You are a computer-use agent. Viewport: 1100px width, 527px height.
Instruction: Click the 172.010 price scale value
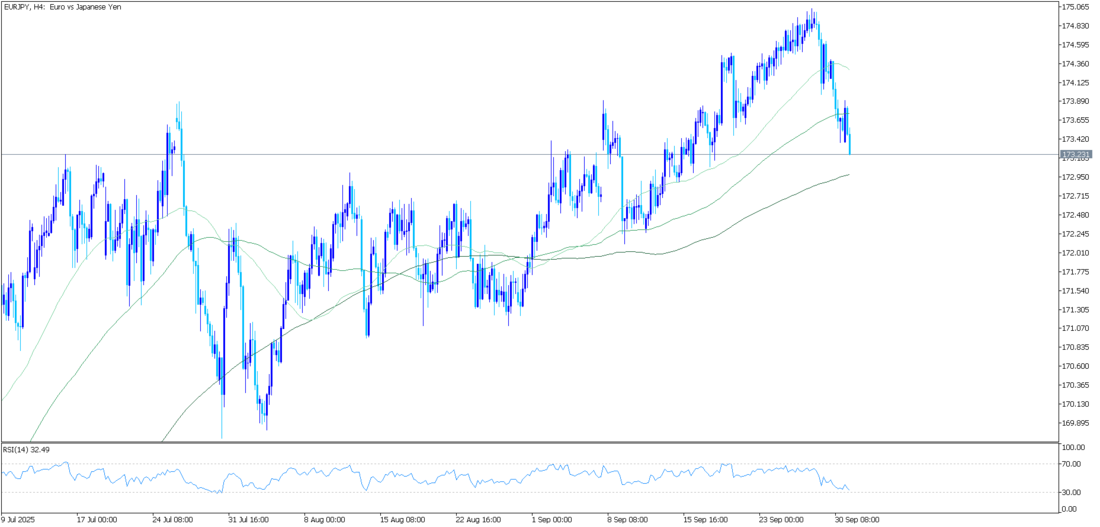pos(1076,253)
